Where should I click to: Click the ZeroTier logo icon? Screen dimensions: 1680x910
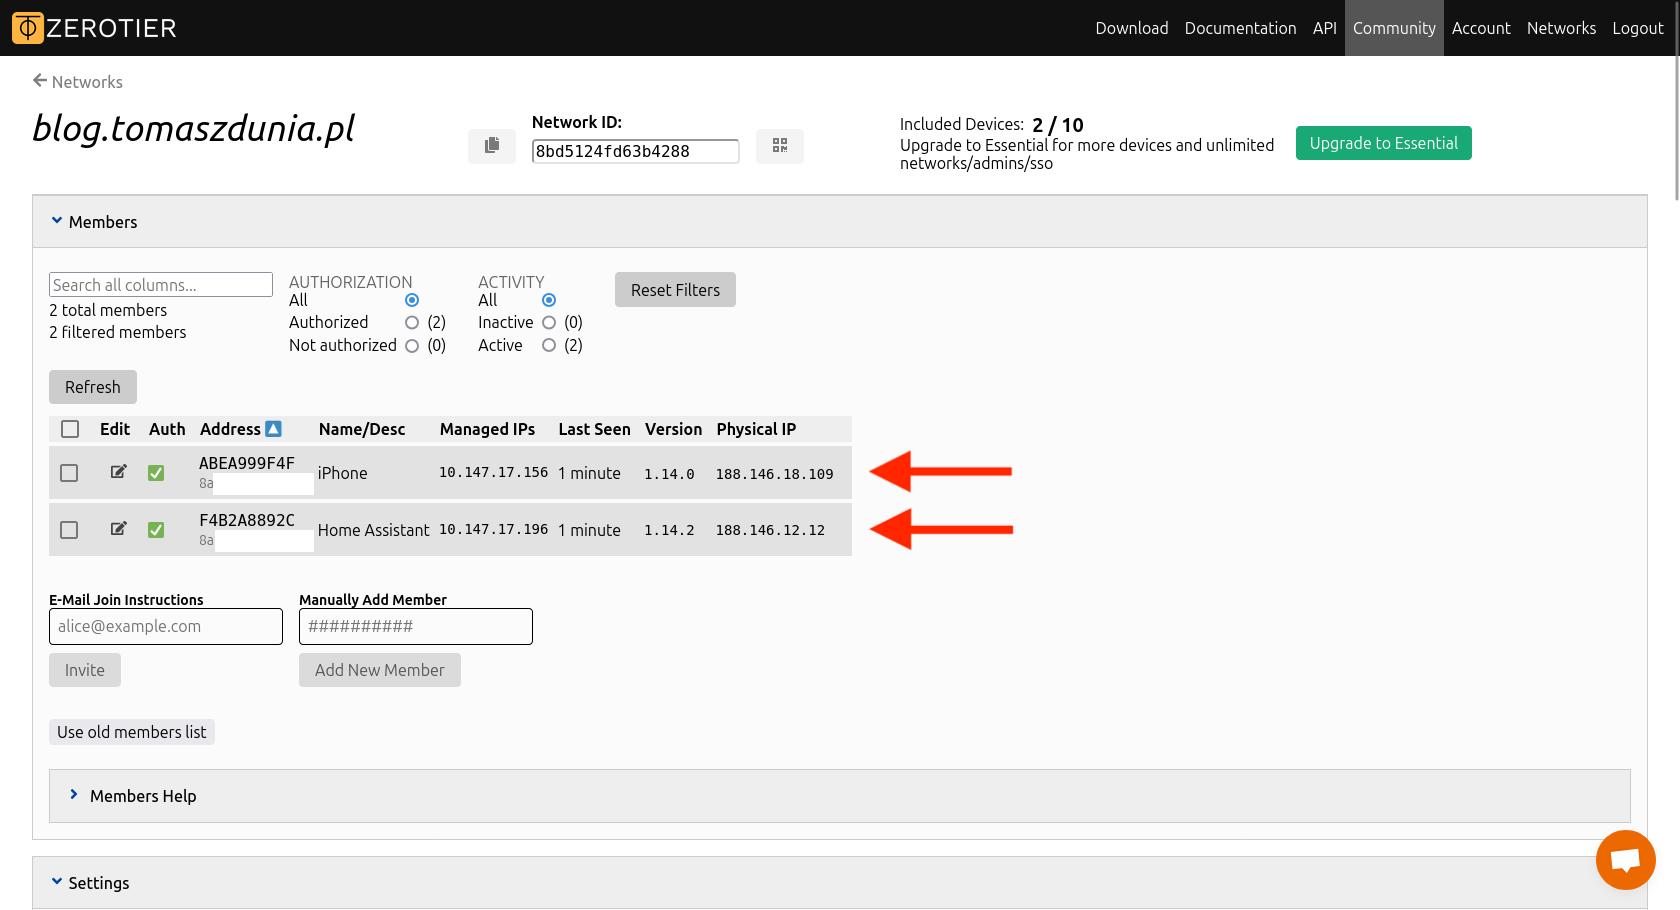click(x=28, y=28)
